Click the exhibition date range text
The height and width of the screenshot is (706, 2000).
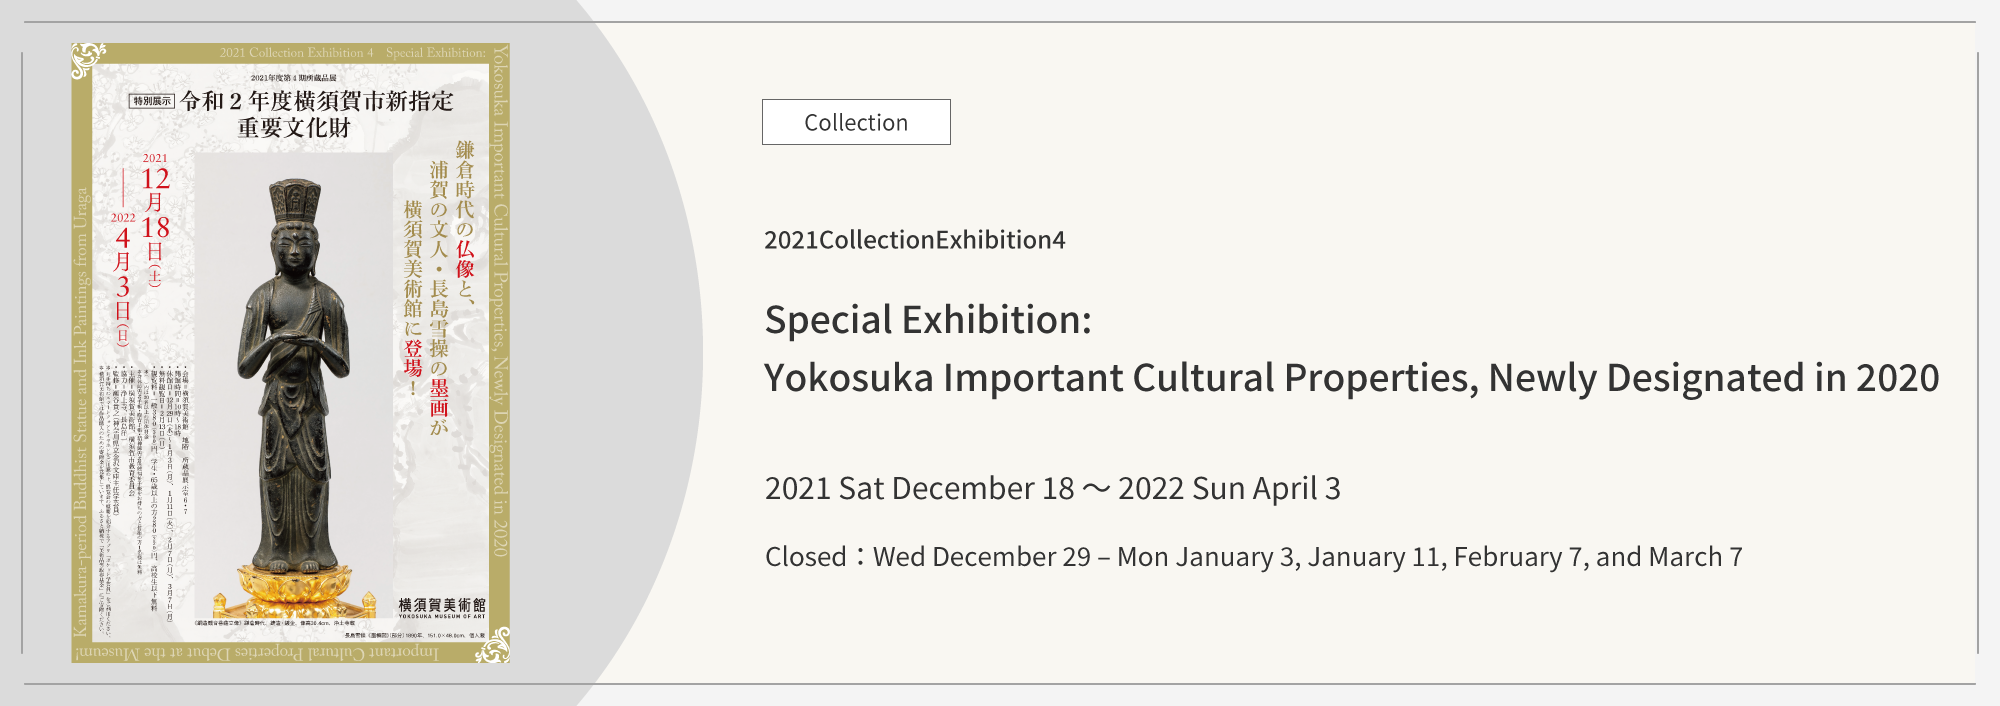click(1052, 488)
